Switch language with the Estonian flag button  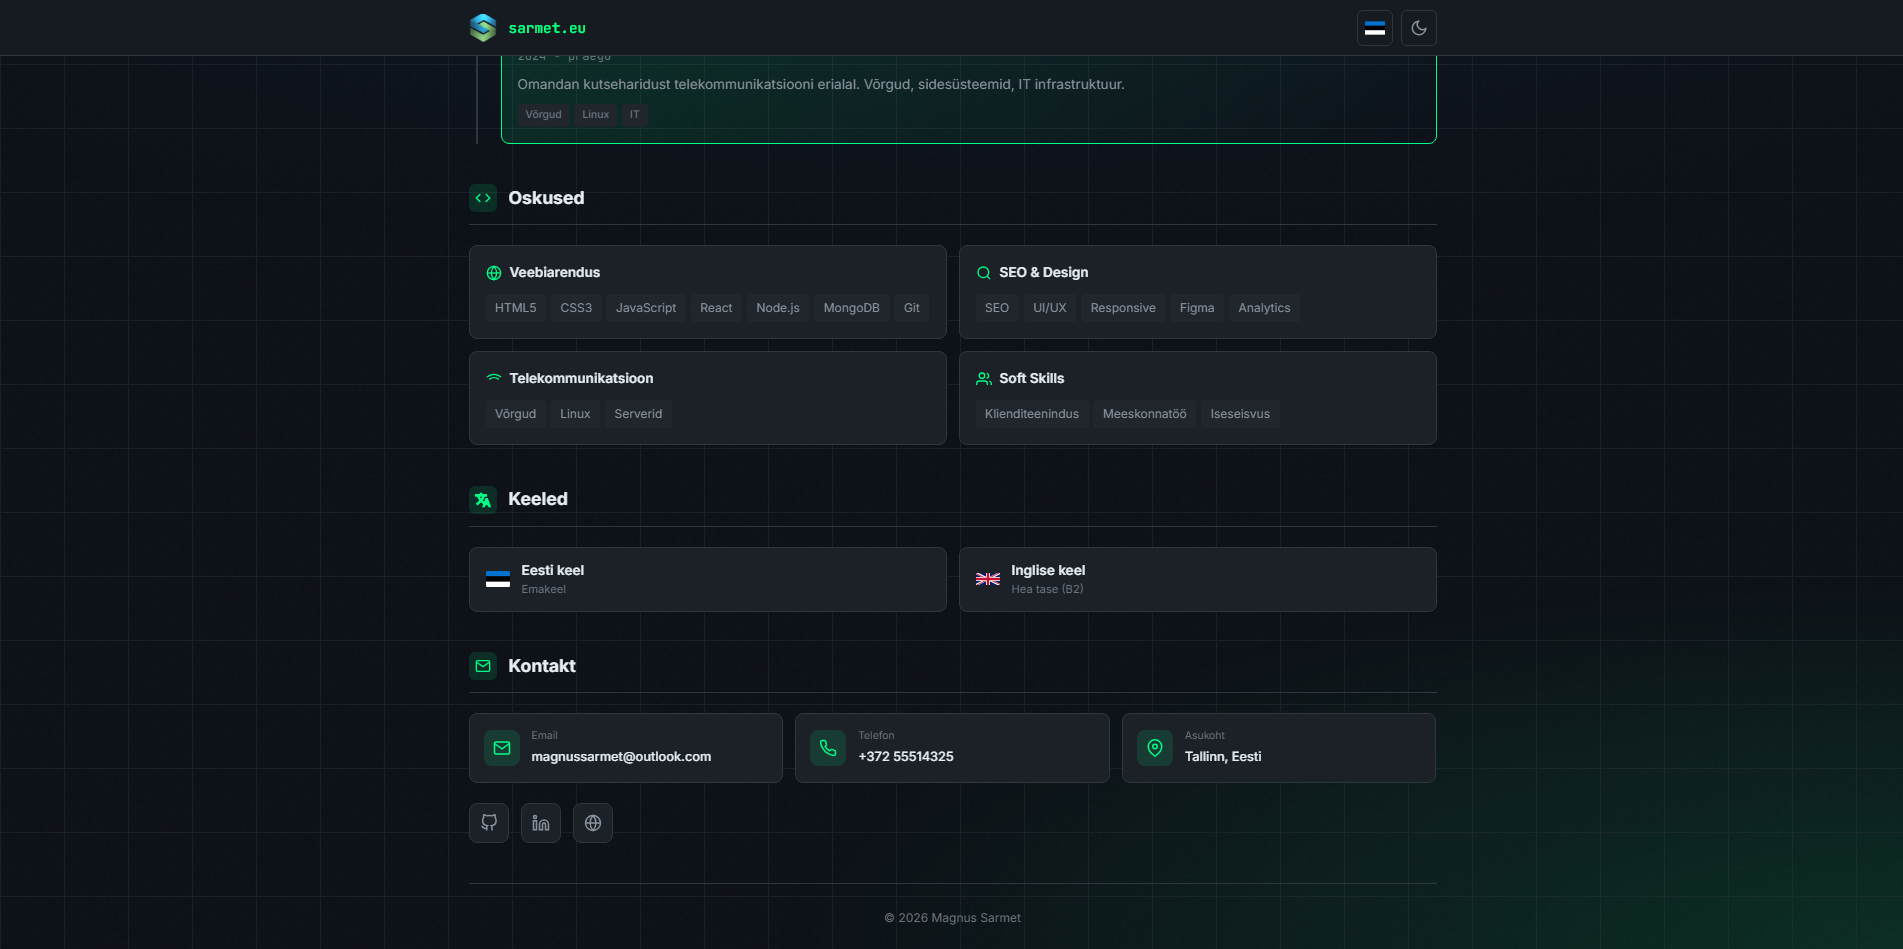1374,28
